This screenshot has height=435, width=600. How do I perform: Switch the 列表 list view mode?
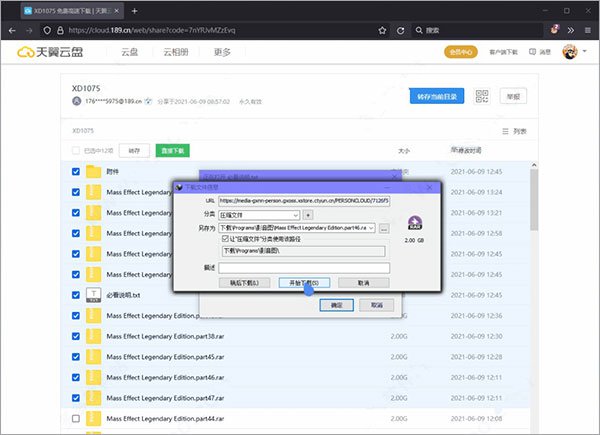pos(514,131)
